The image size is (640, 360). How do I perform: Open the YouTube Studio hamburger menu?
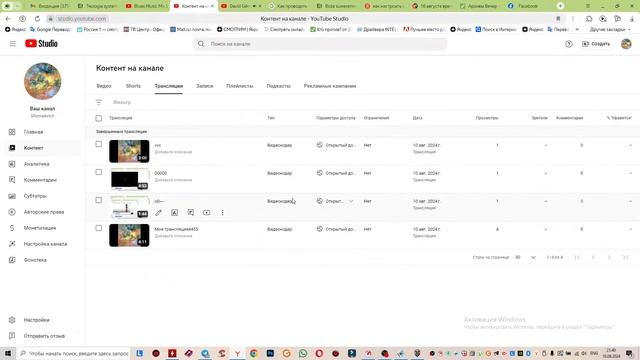(x=13, y=44)
